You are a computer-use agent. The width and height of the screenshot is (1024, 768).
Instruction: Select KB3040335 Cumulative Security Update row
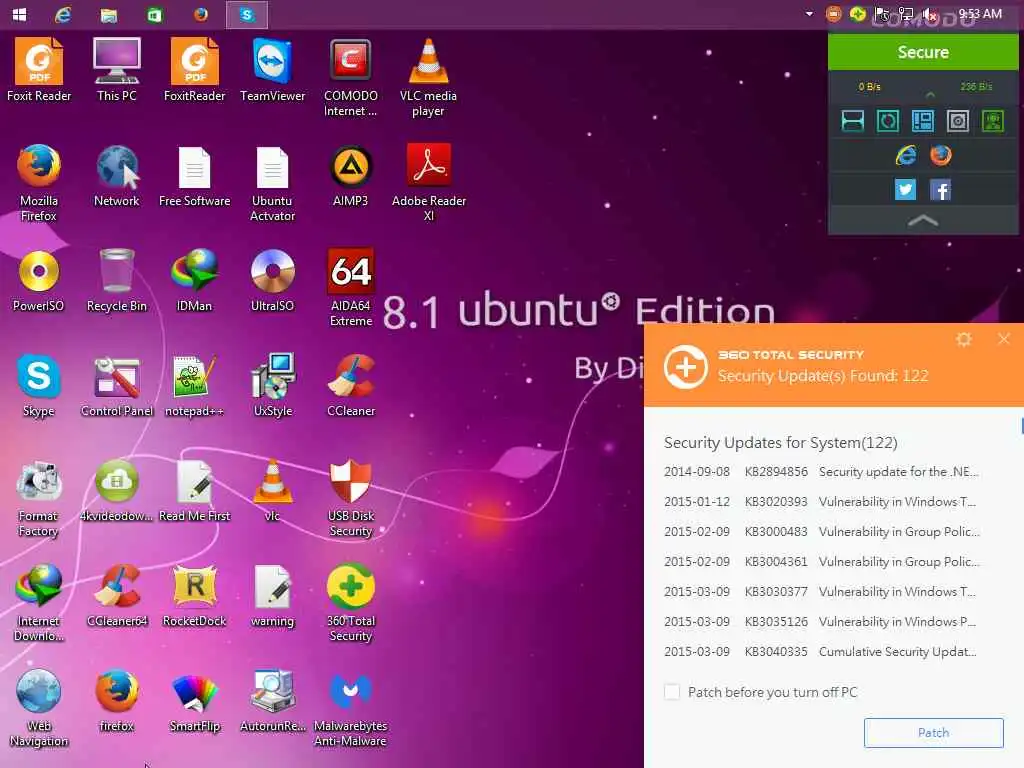[822, 652]
